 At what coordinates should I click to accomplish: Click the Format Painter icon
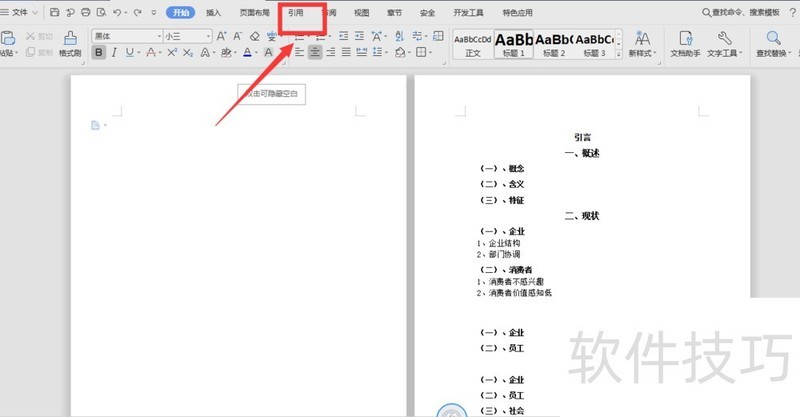coord(68,44)
